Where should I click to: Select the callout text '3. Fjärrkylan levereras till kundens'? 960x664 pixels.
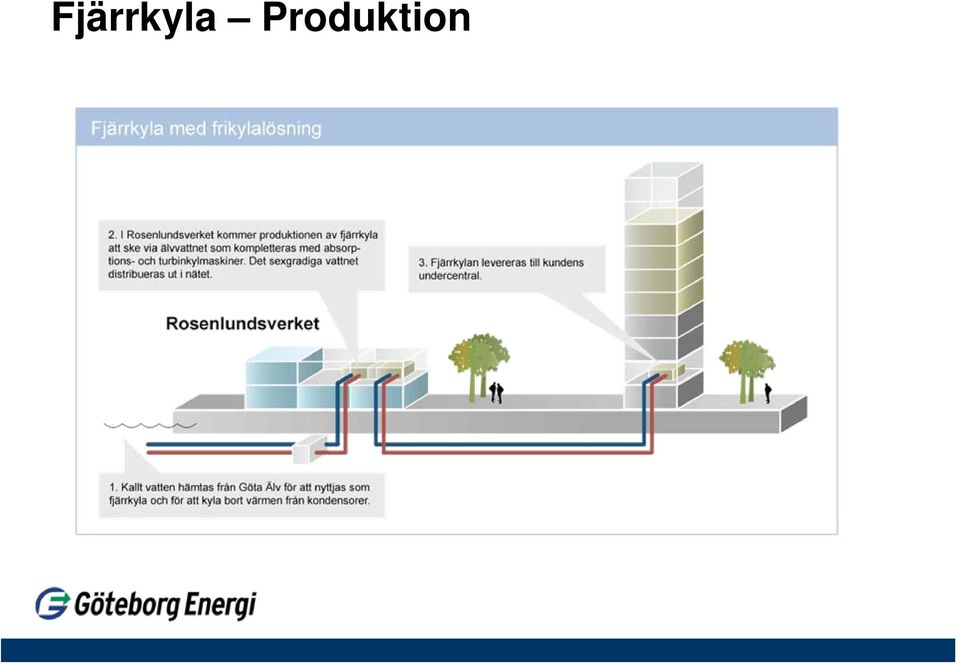(x=501, y=269)
